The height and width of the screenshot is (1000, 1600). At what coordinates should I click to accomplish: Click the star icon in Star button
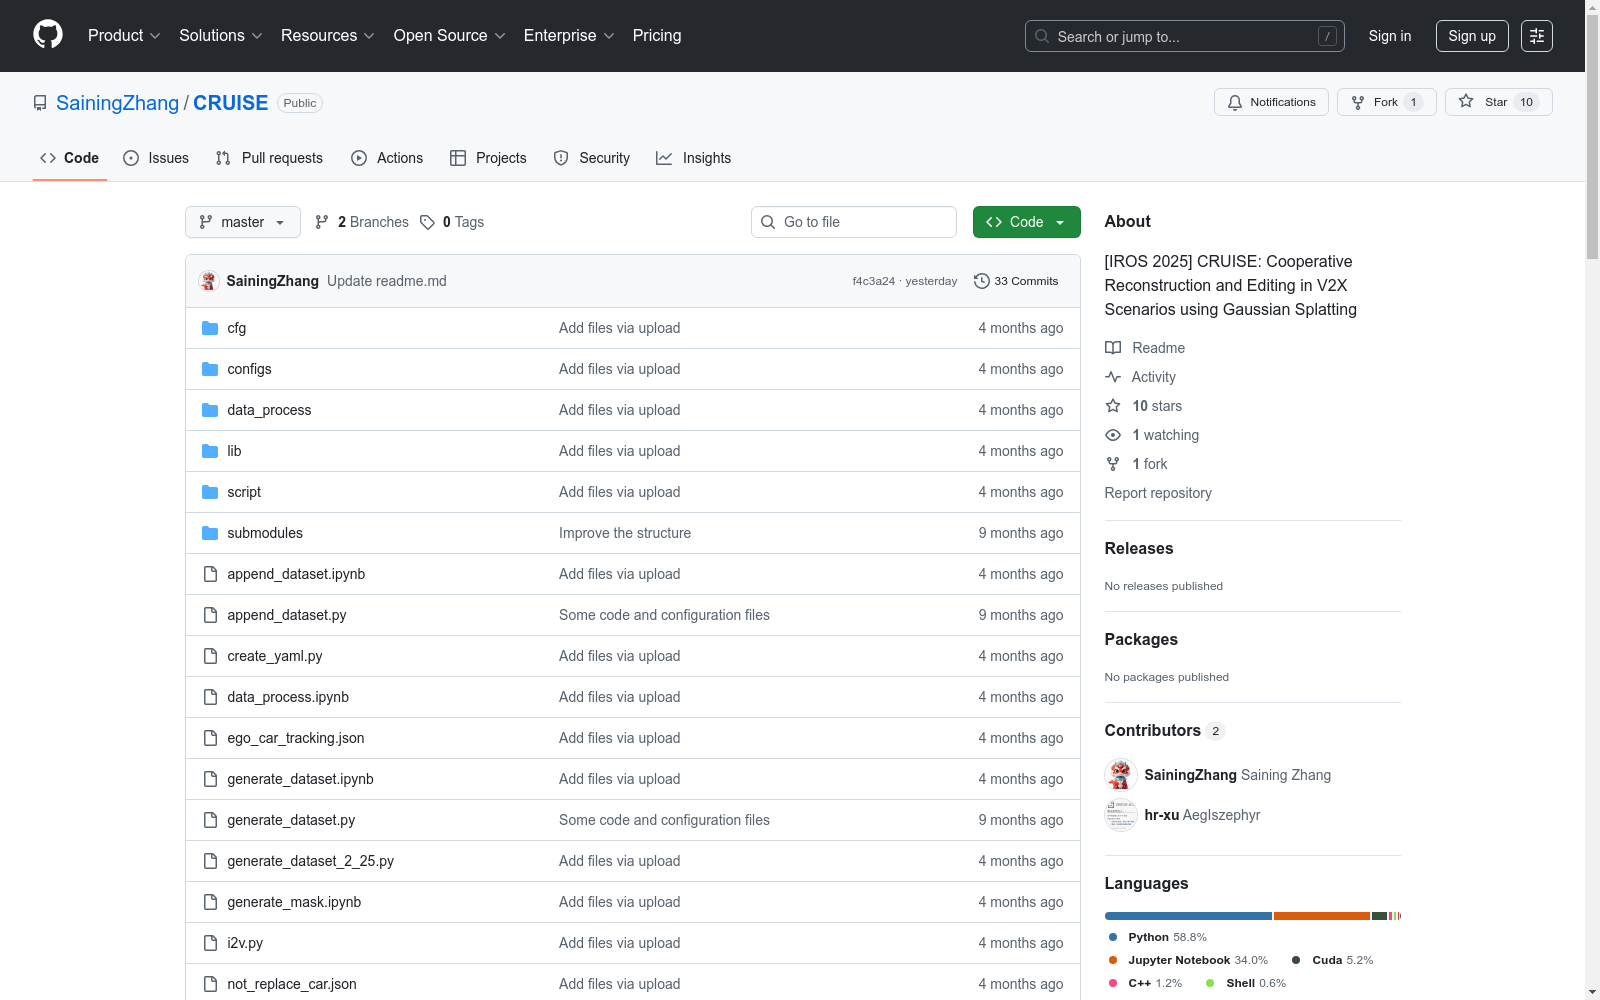[x=1466, y=101]
